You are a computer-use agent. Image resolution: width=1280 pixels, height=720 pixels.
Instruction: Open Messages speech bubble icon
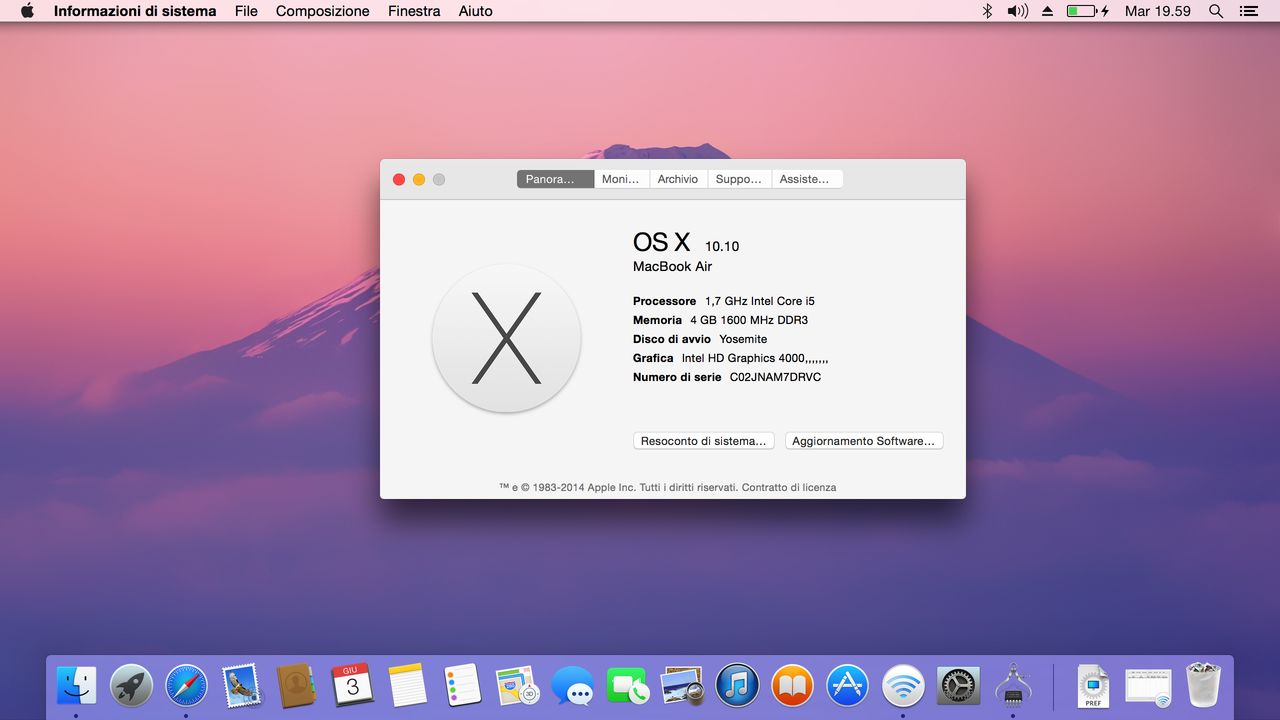click(572, 686)
